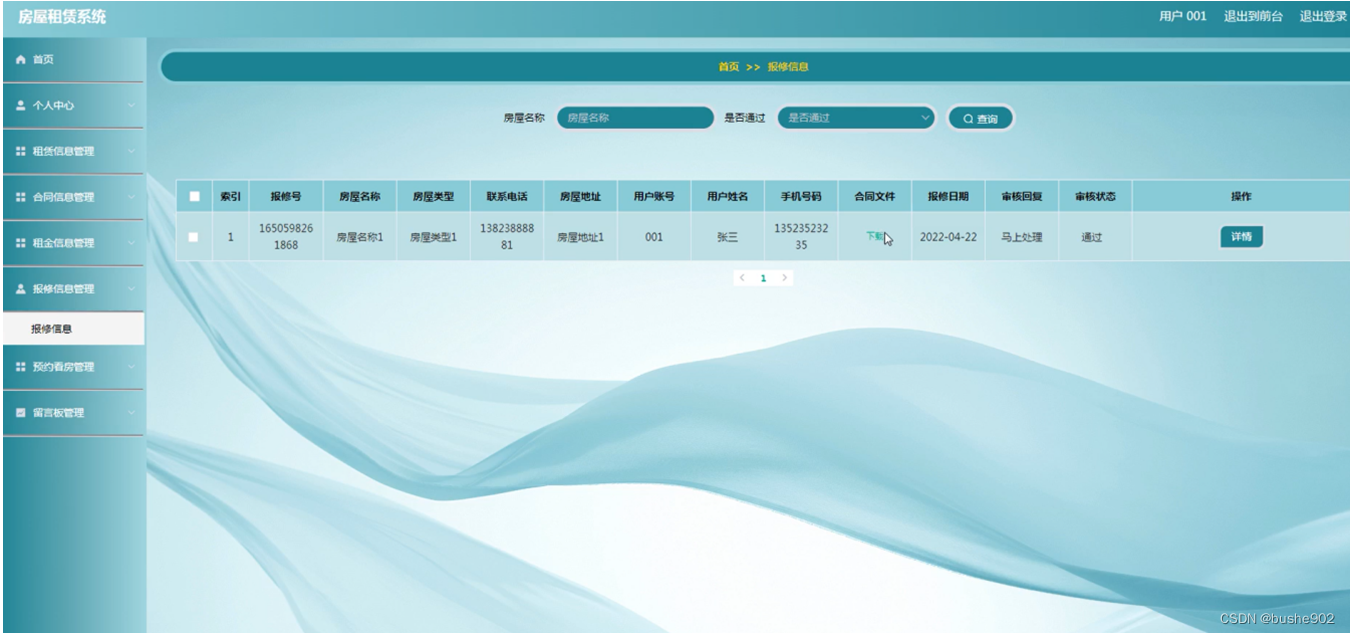The height and width of the screenshot is (634, 1350).
Task: Click the 联系电话 column header
Action: pos(507,197)
